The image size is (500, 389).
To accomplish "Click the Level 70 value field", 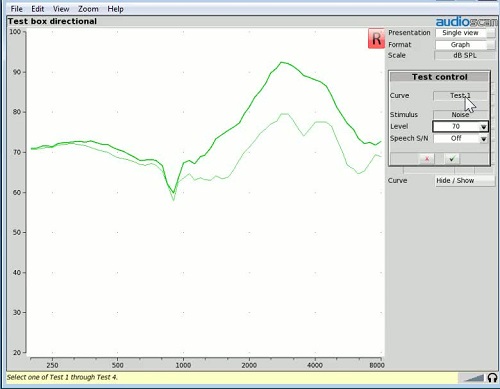I will pyautogui.click(x=456, y=126).
